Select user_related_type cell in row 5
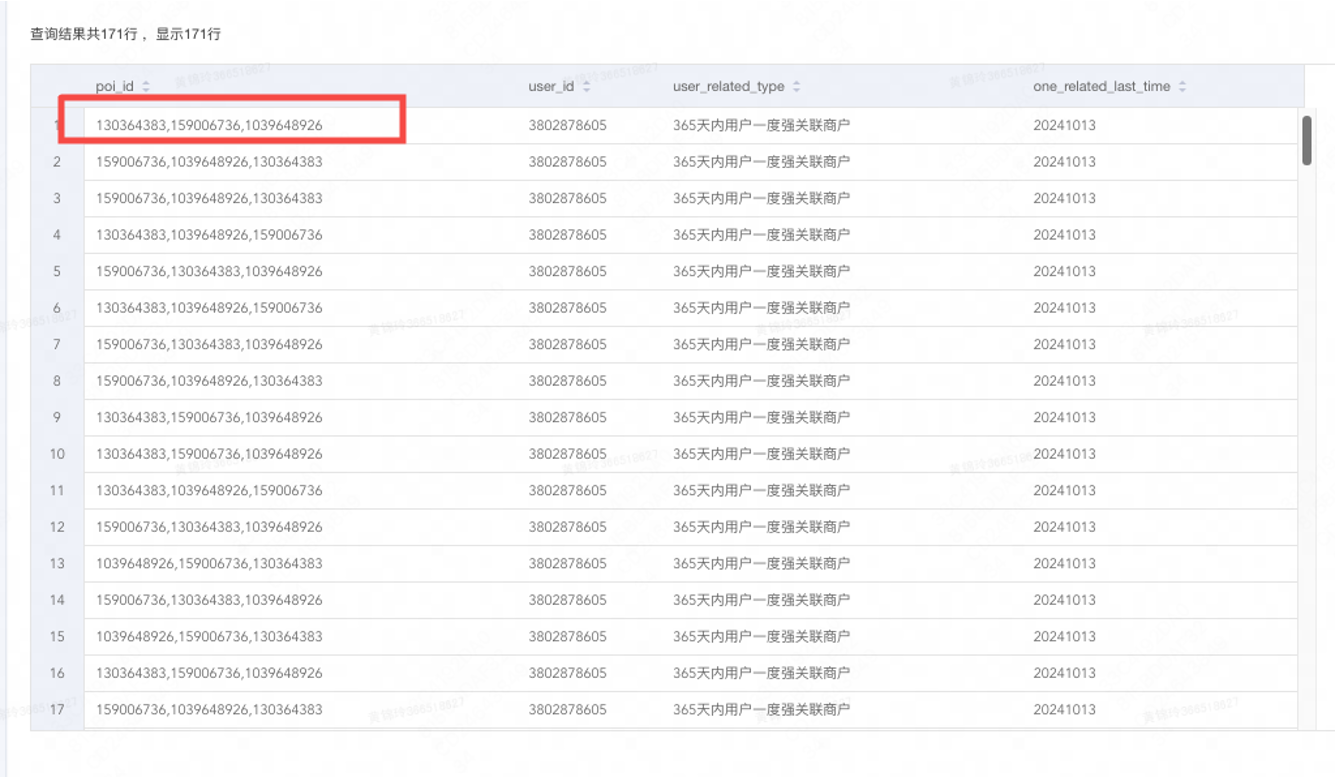Screen dimensions: 1336x778 tap(761, 271)
